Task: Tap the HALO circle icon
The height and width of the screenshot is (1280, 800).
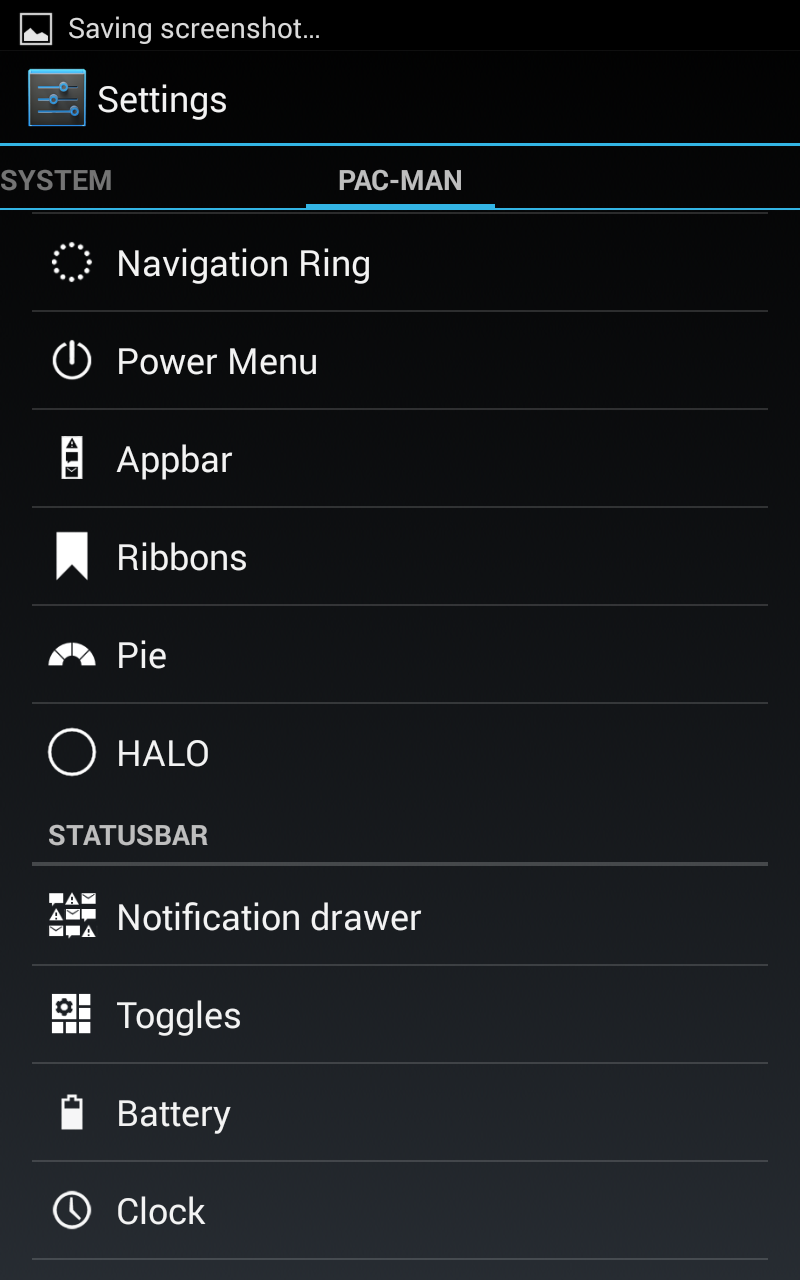Action: click(72, 753)
